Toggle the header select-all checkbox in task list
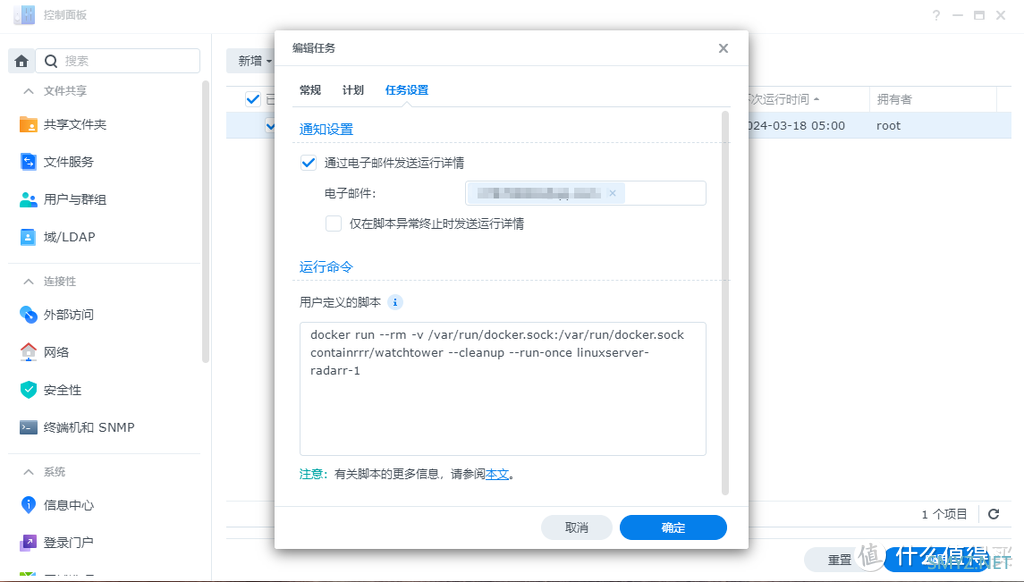Image resolution: width=1024 pixels, height=582 pixels. (x=252, y=99)
